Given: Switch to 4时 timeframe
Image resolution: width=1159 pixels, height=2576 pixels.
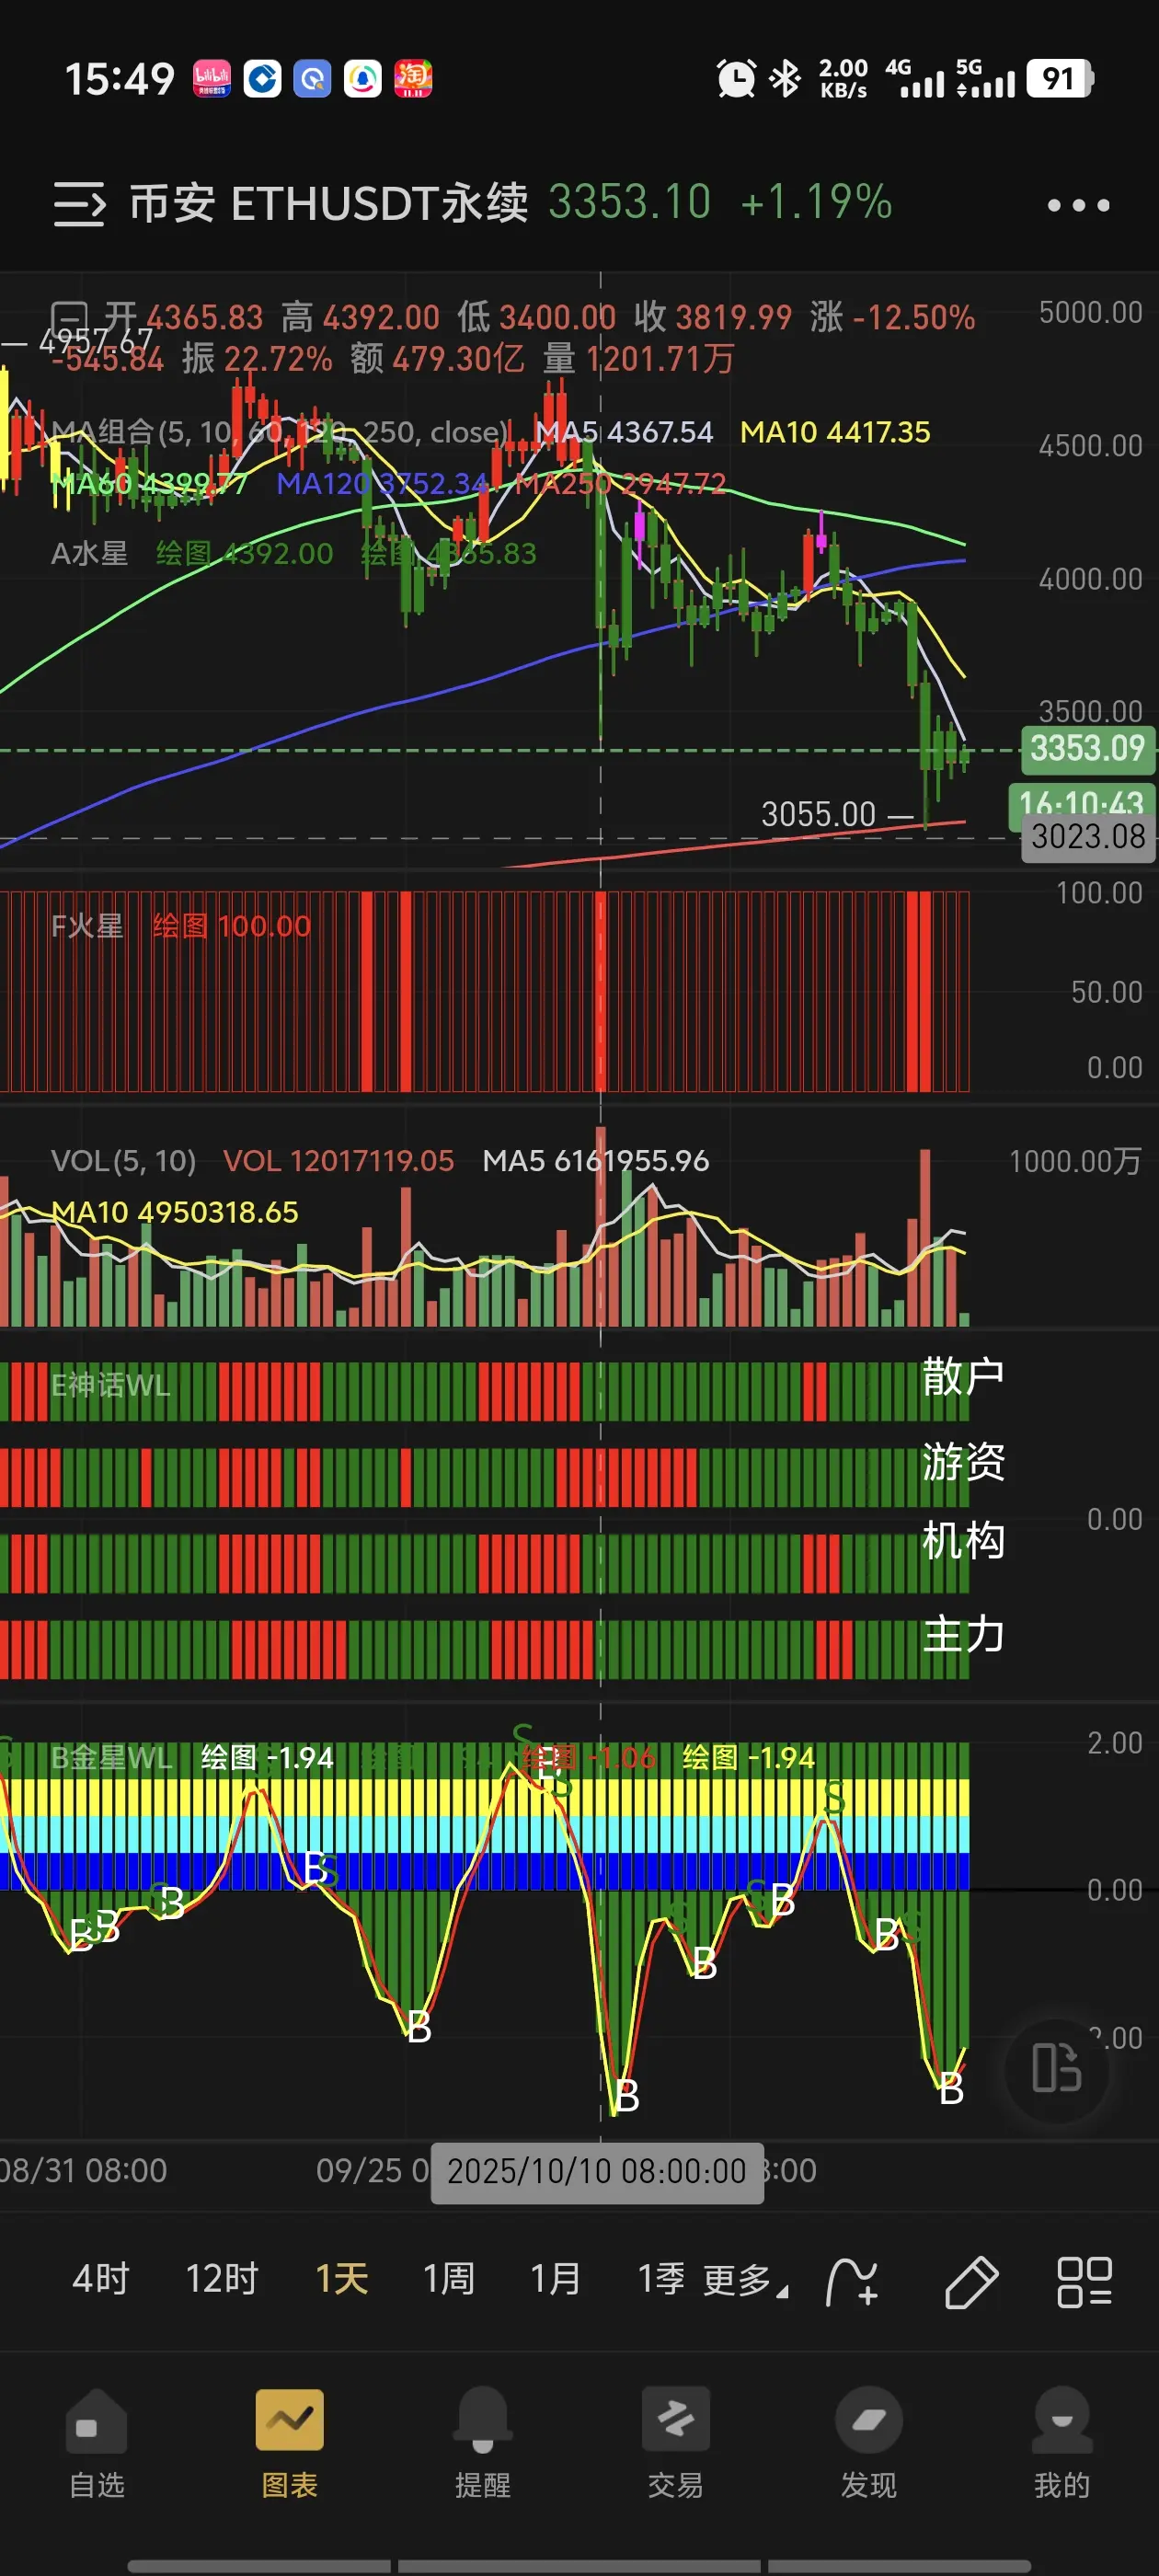Looking at the screenshot, I should pyautogui.click(x=101, y=2279).
